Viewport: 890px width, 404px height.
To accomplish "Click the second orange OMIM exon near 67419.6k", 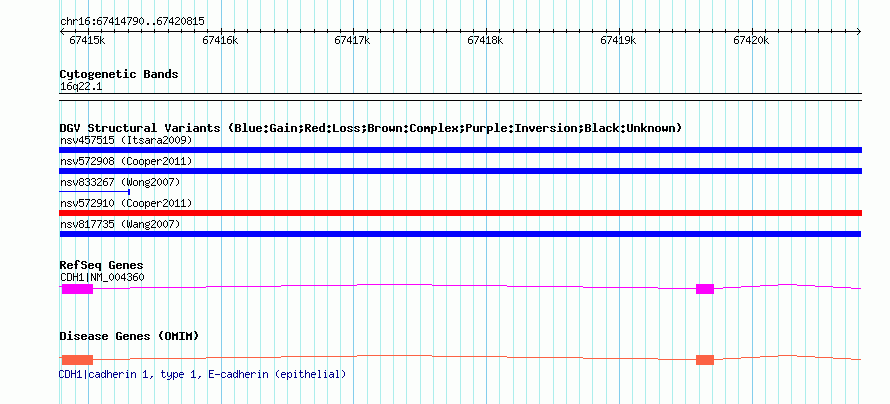I will tap(705, 360).
